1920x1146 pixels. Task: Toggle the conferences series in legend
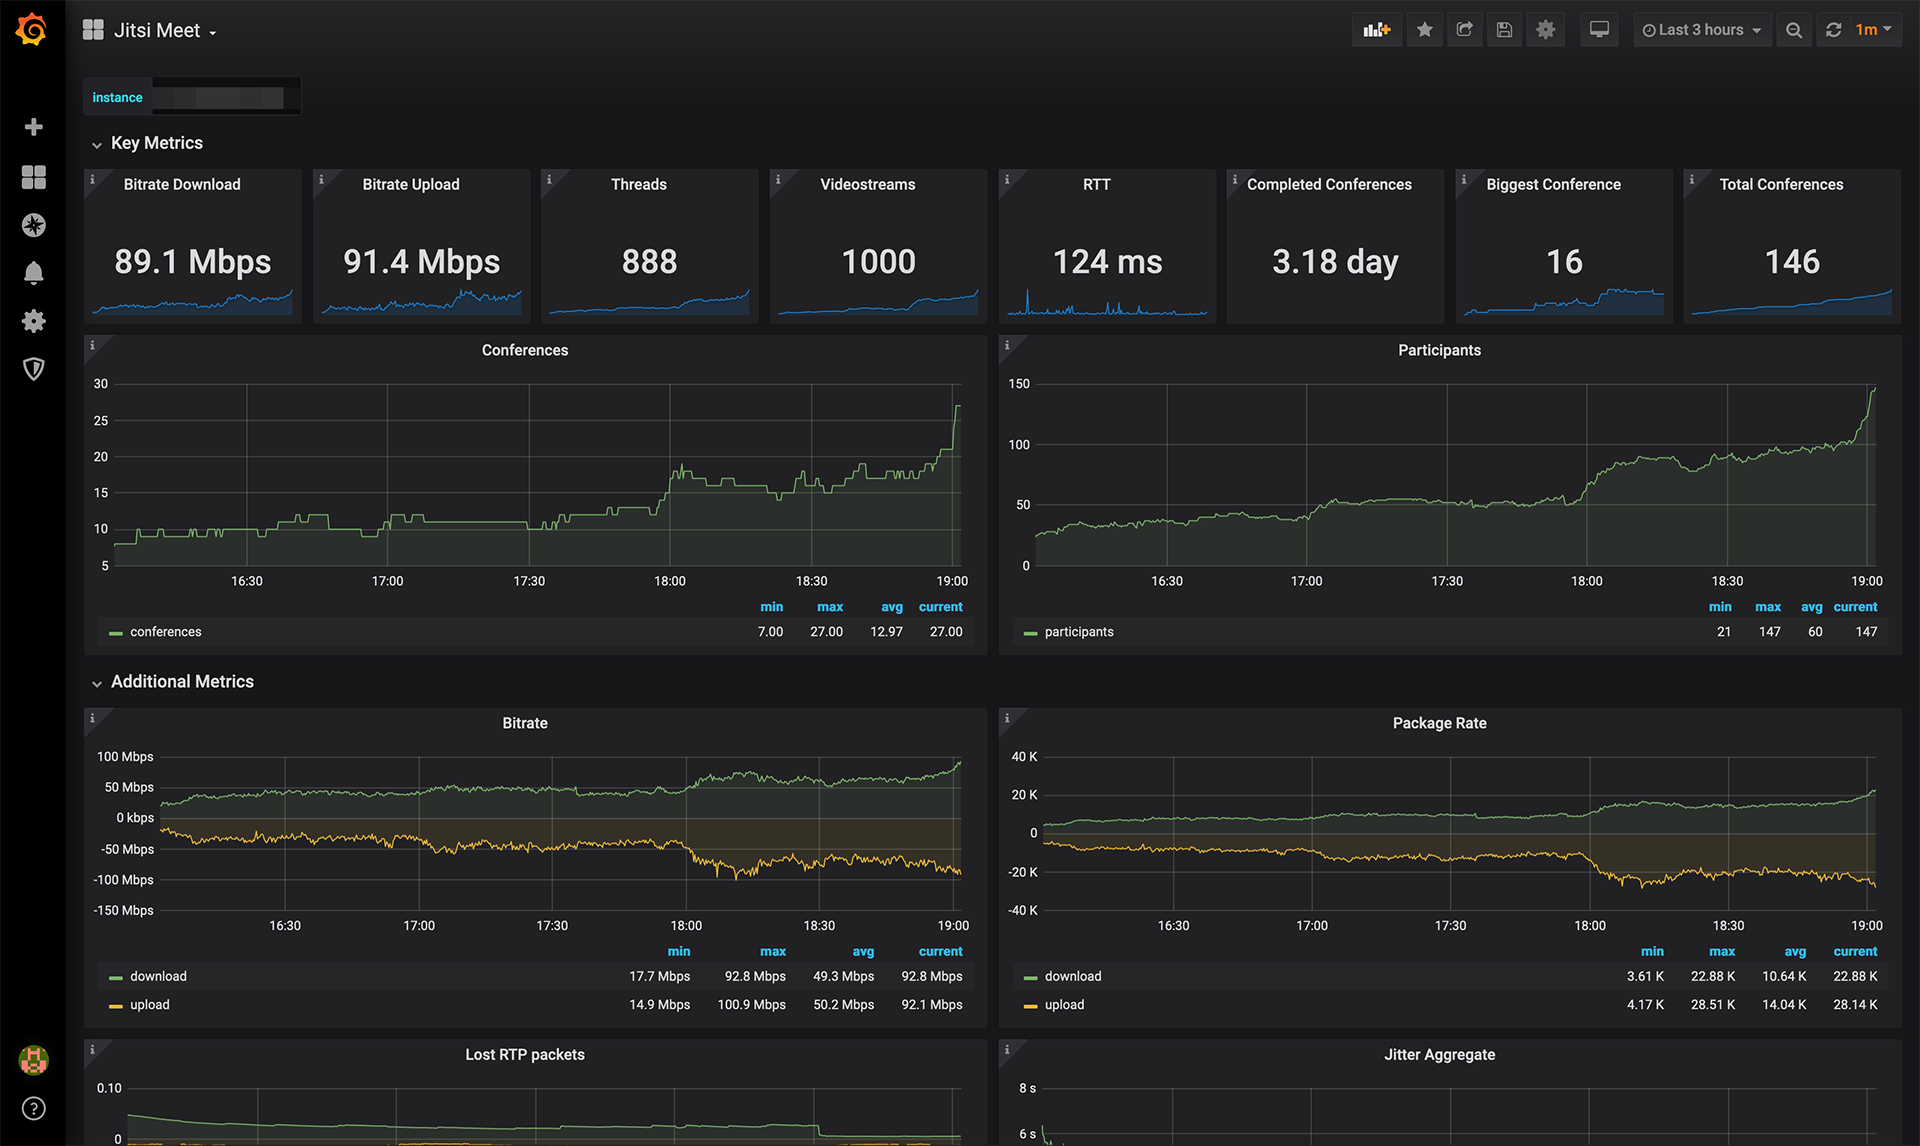point(165,632)
